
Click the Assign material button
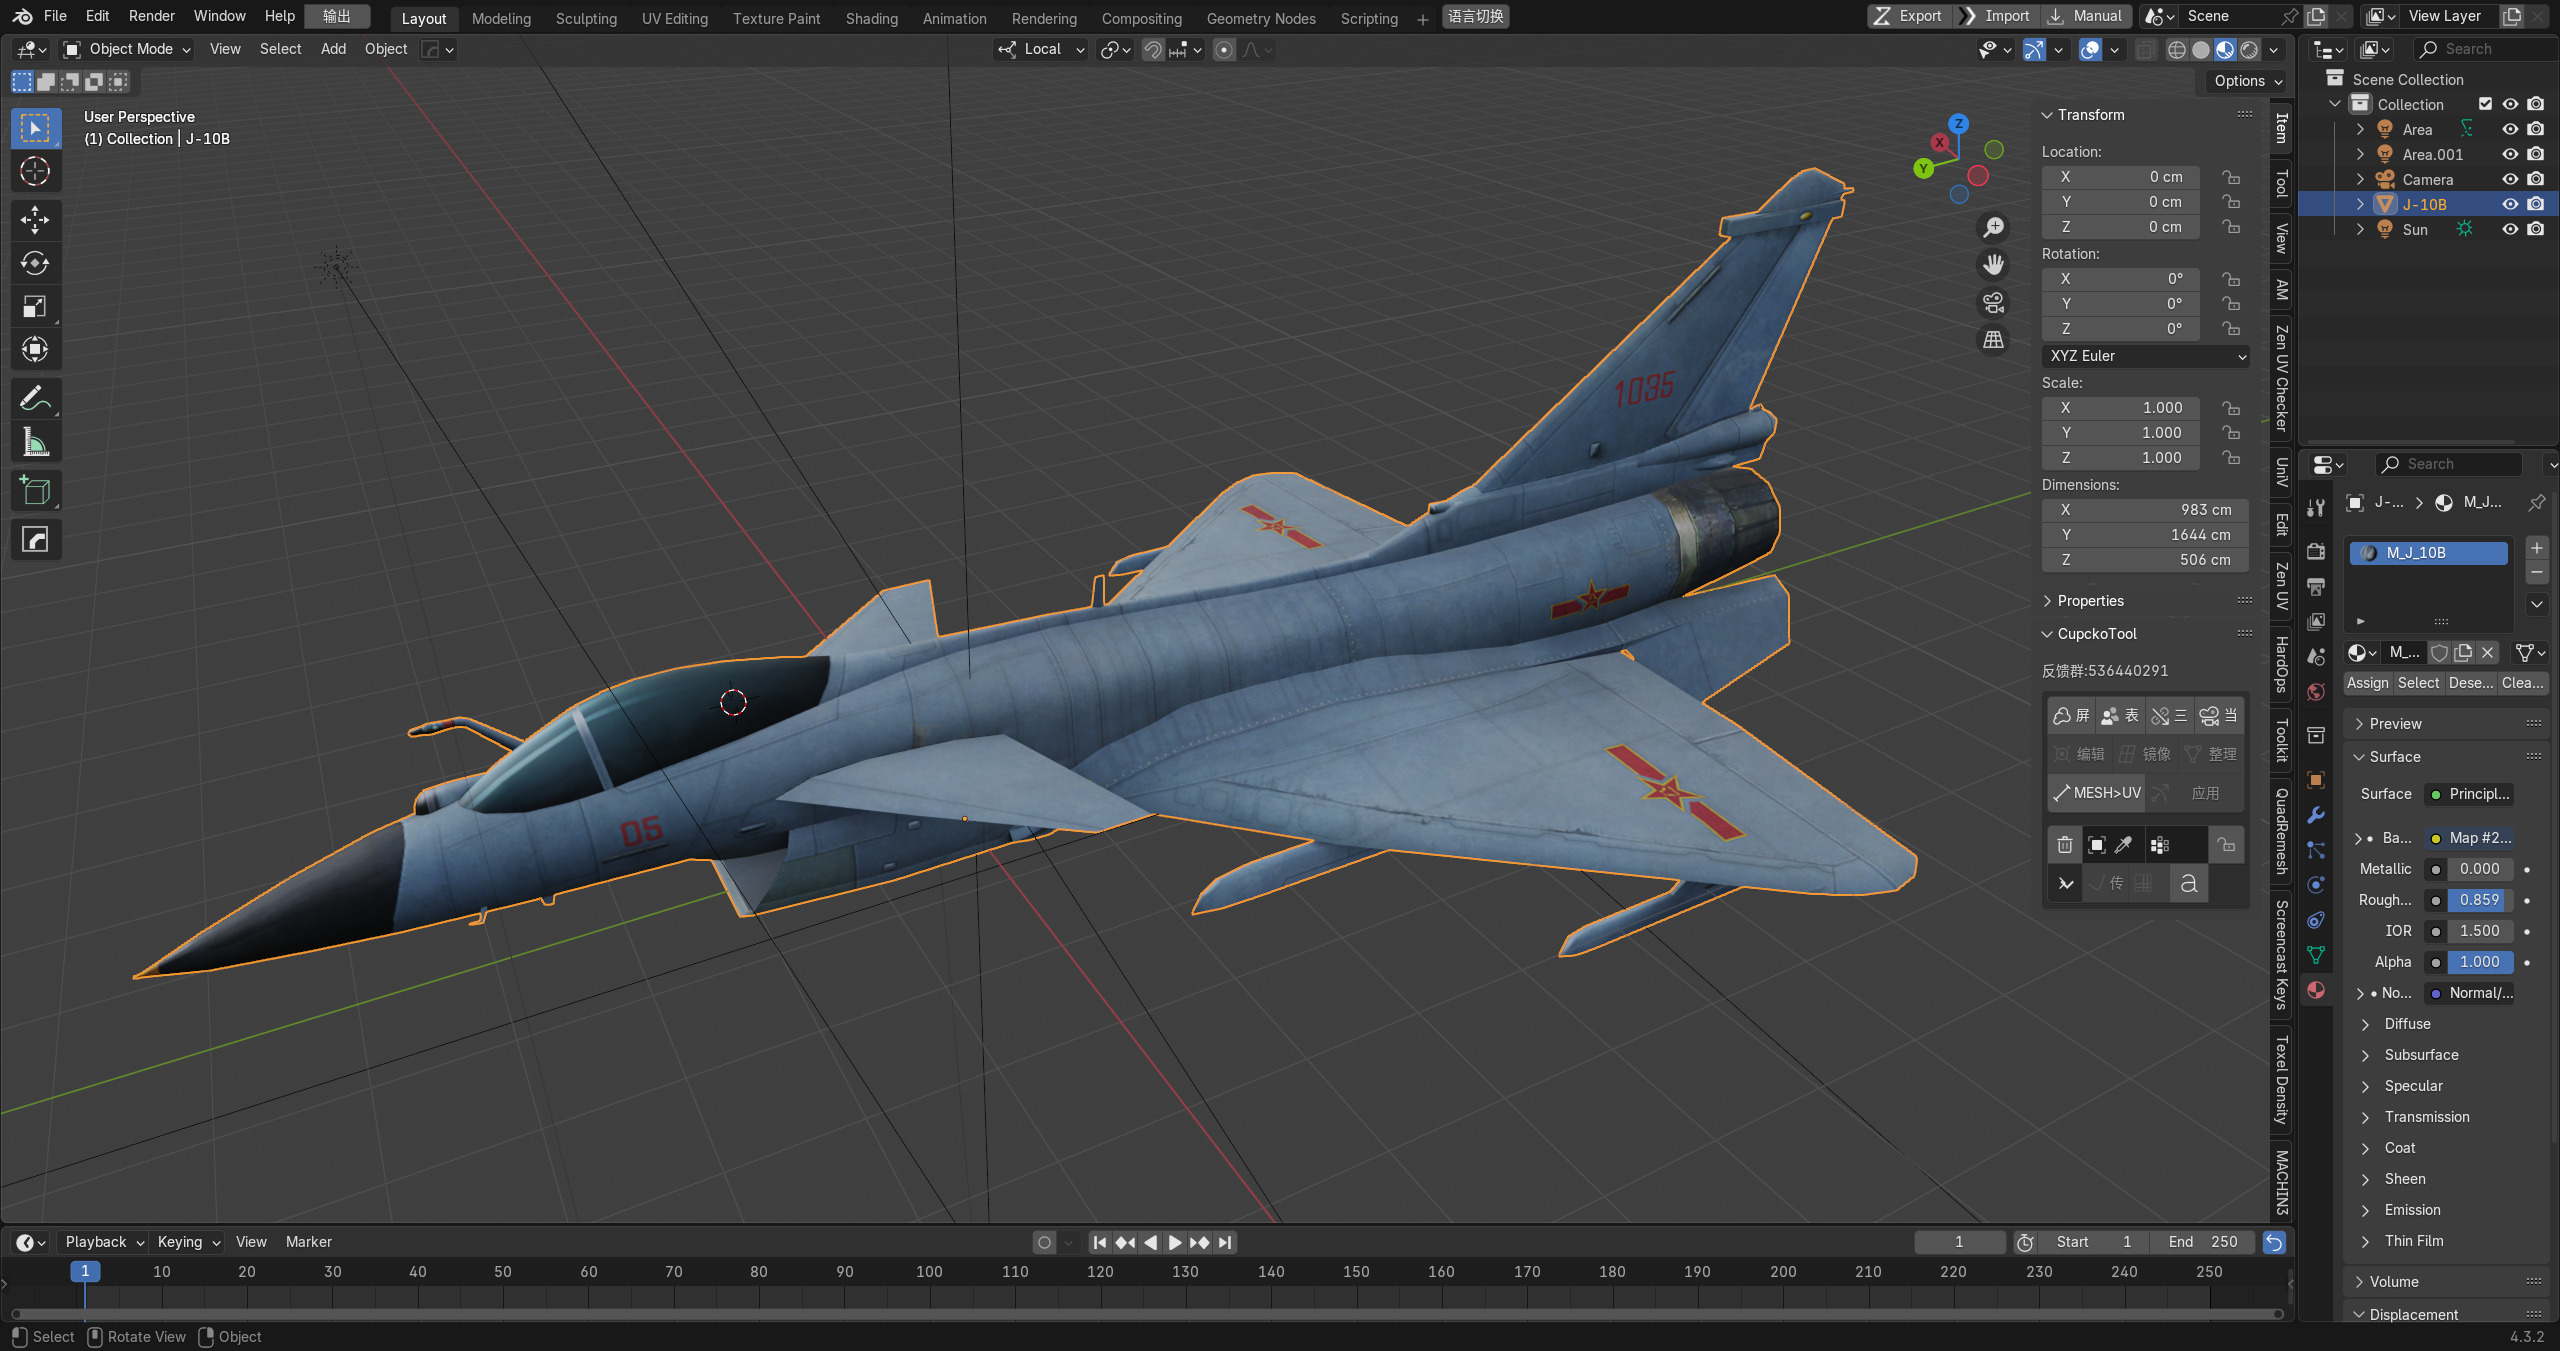pos(2367,683)
